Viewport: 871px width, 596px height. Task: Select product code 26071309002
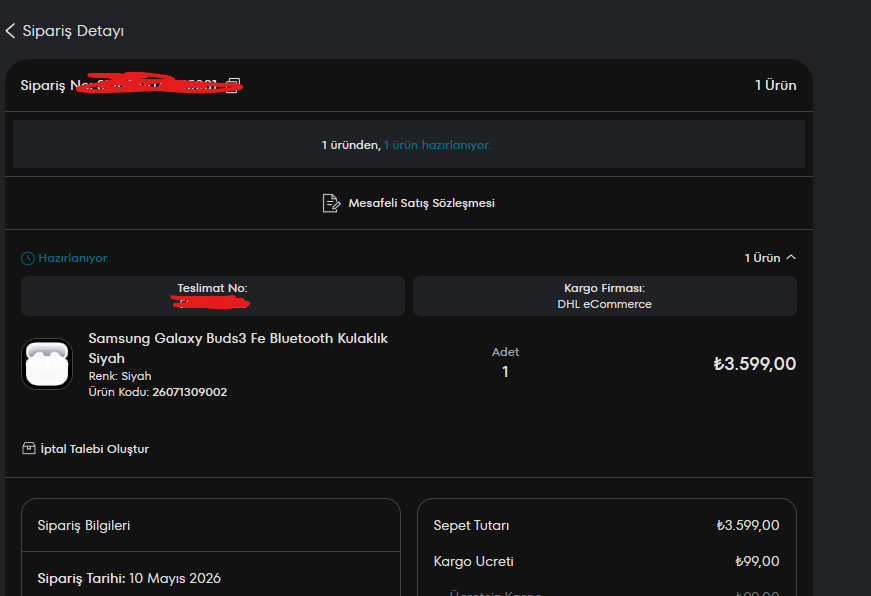point(189,392)
